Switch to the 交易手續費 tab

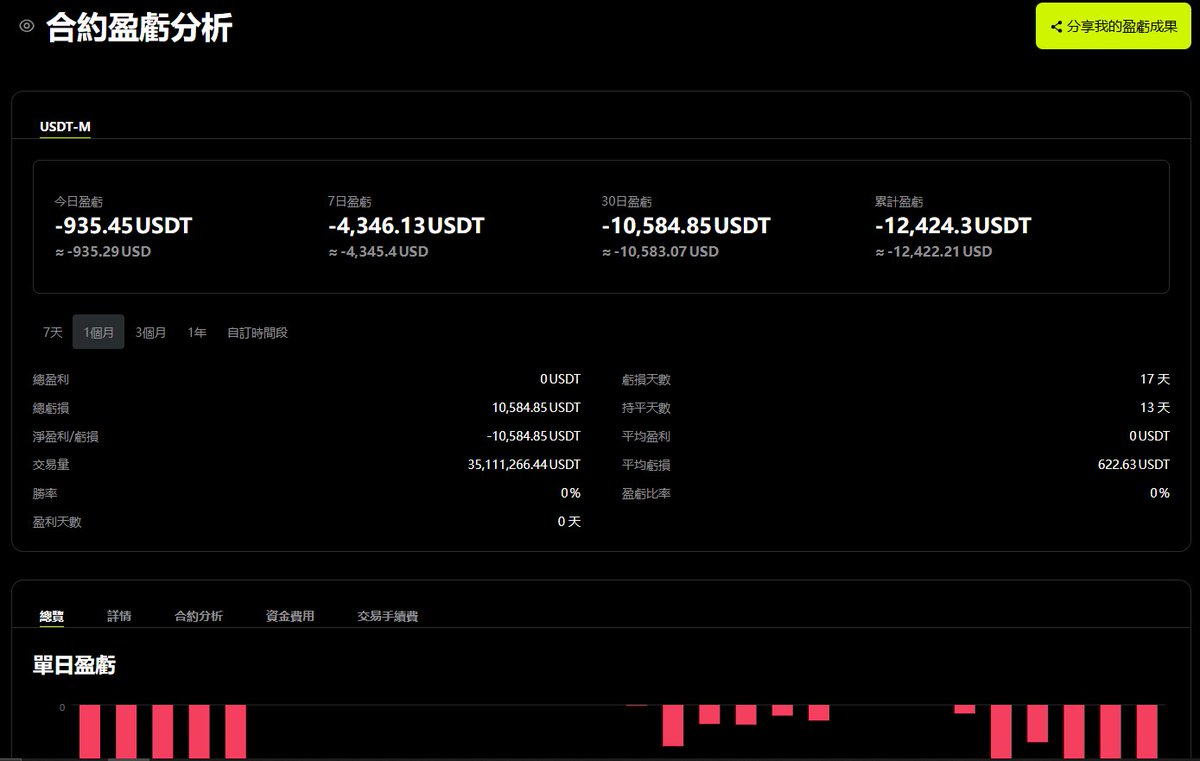click(388, 616)
